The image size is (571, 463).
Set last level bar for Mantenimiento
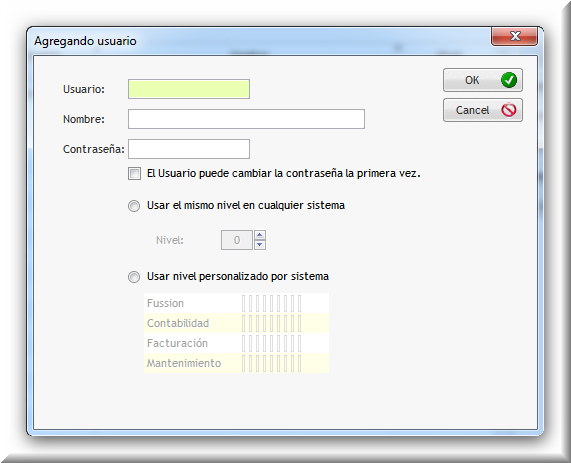point(300,364)
